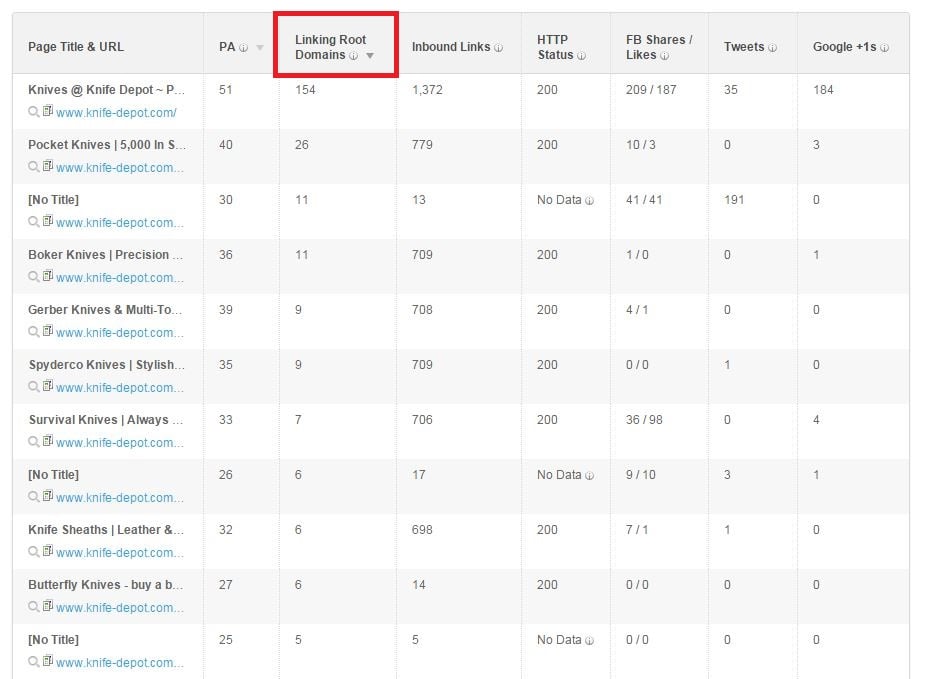The width and height of the screenshot is (926, 679).
Task: Click the FB shares value 209 / 187
Action: tap(651, 90)
